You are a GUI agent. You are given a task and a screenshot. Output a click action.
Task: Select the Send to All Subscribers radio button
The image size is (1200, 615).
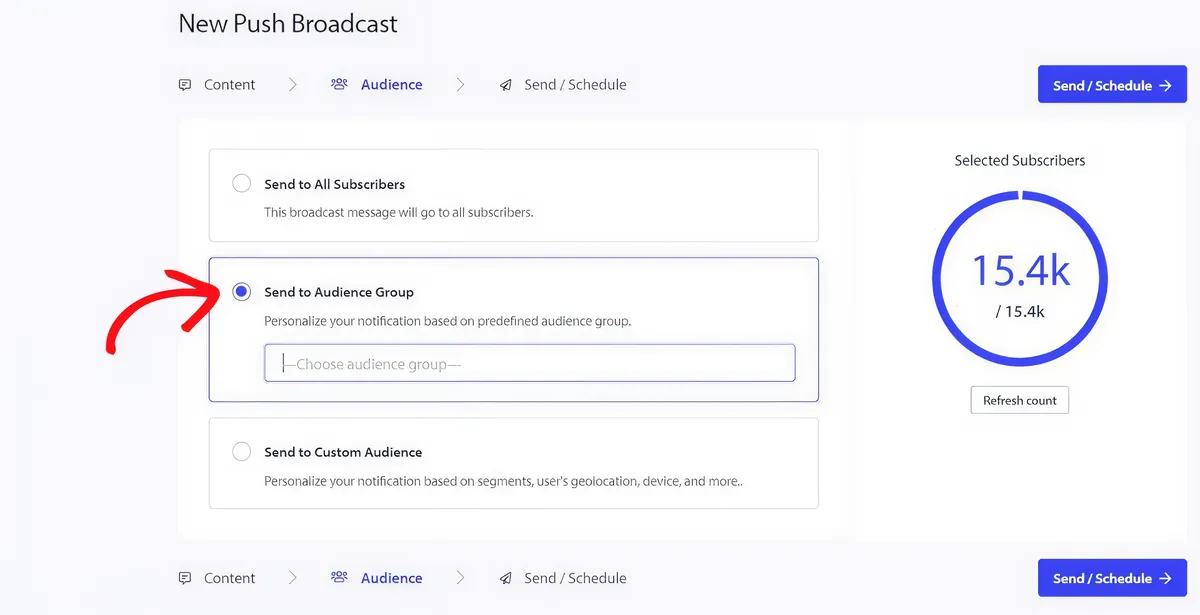point(241,184)
